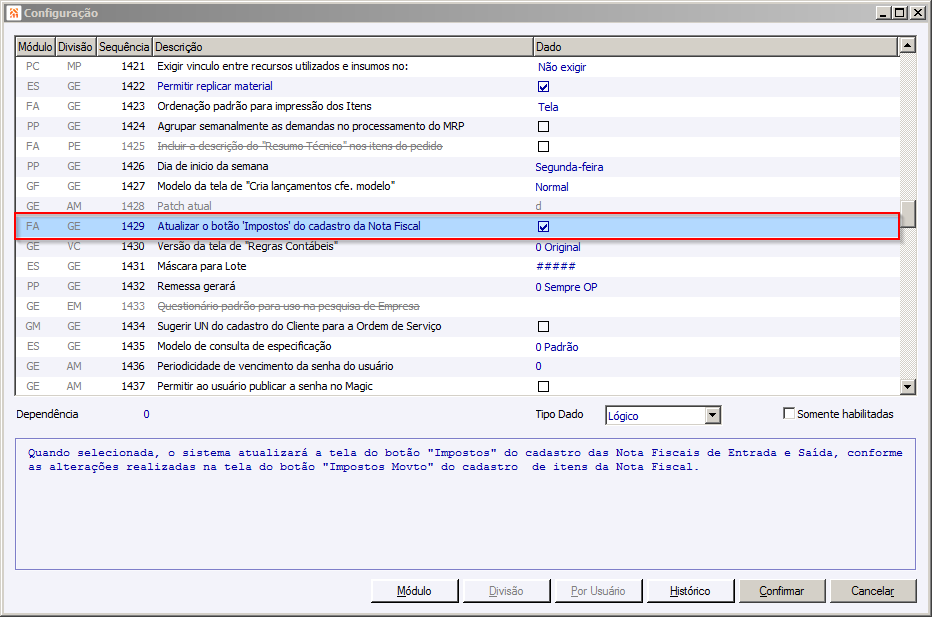Click the Dependência value 0
Image resolution: width=932 pixels, height=617 pixels.
click(146, 414)
